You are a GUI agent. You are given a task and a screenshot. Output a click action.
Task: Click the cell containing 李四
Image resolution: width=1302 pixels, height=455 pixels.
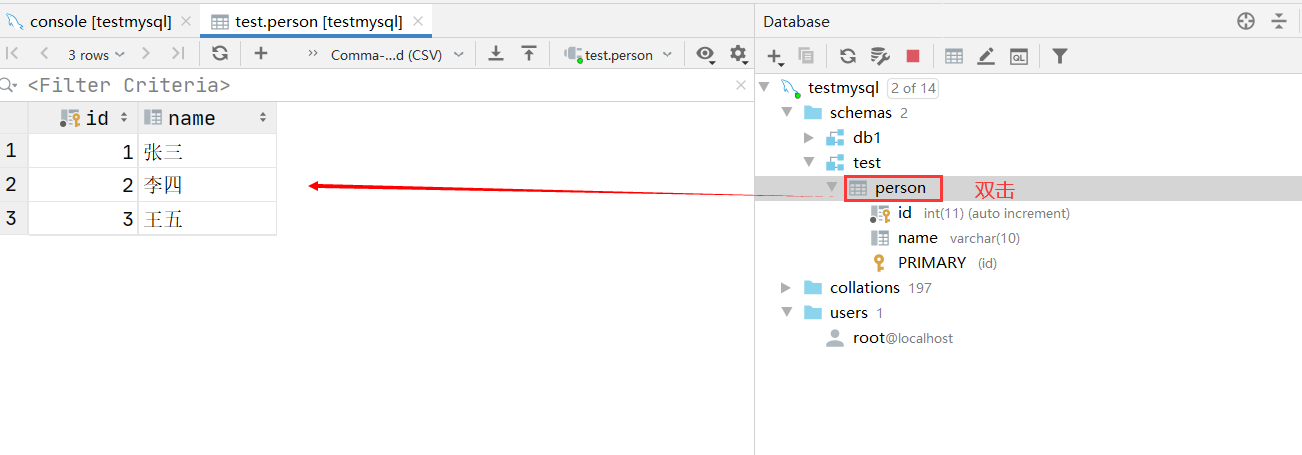(207, 185)
